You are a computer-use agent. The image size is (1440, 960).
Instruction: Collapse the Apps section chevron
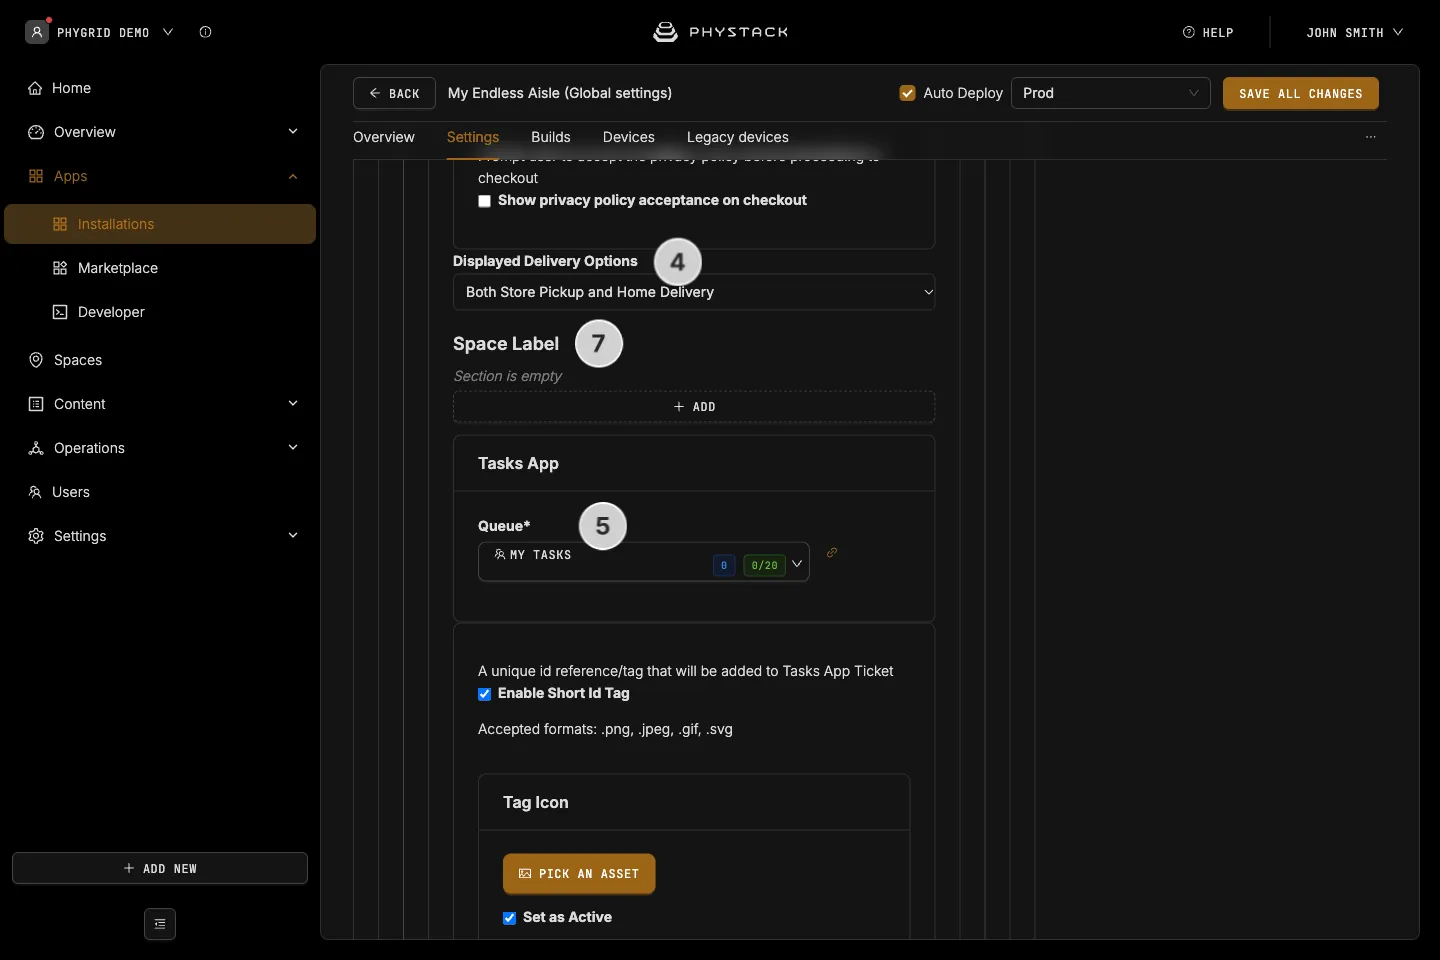293,176
